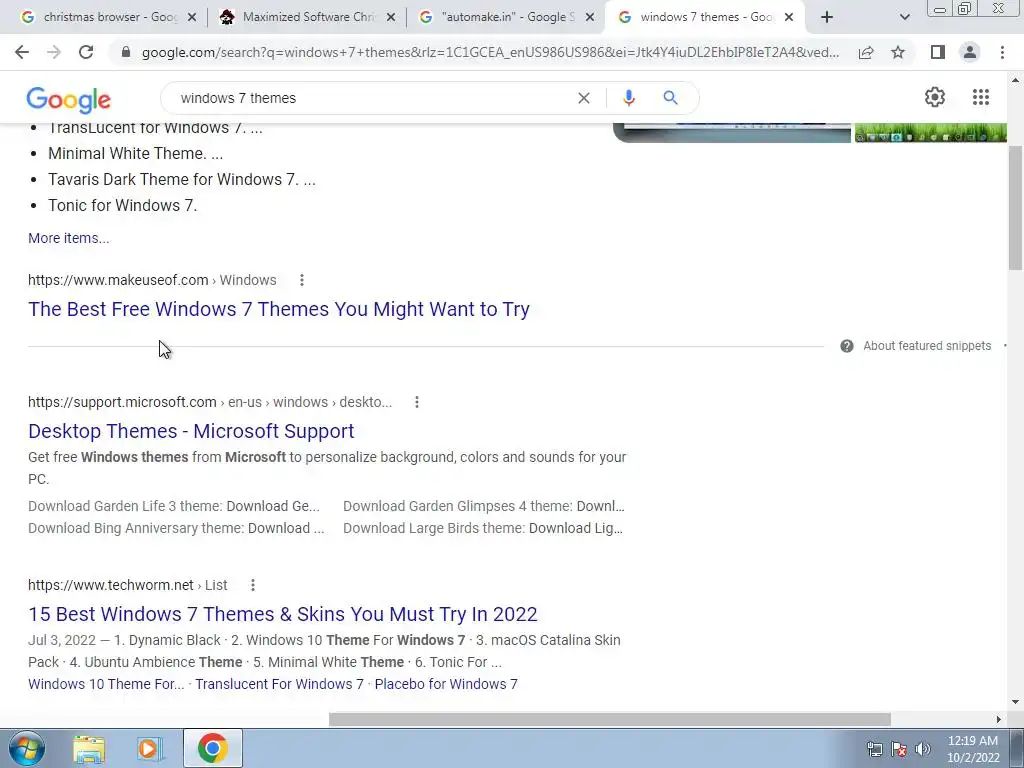The width and height of the screenshot is (1024, 768).
Task: Go back to the previous page
Action: [x=22, y=52]
